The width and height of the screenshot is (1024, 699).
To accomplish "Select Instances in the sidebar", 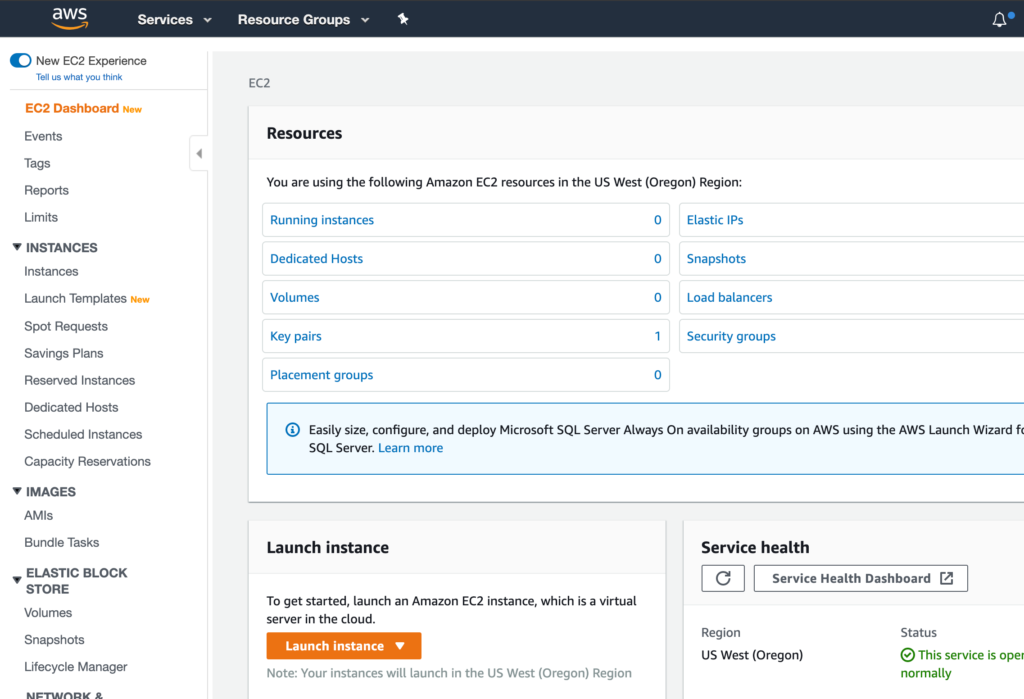I will tap(51, 271).
